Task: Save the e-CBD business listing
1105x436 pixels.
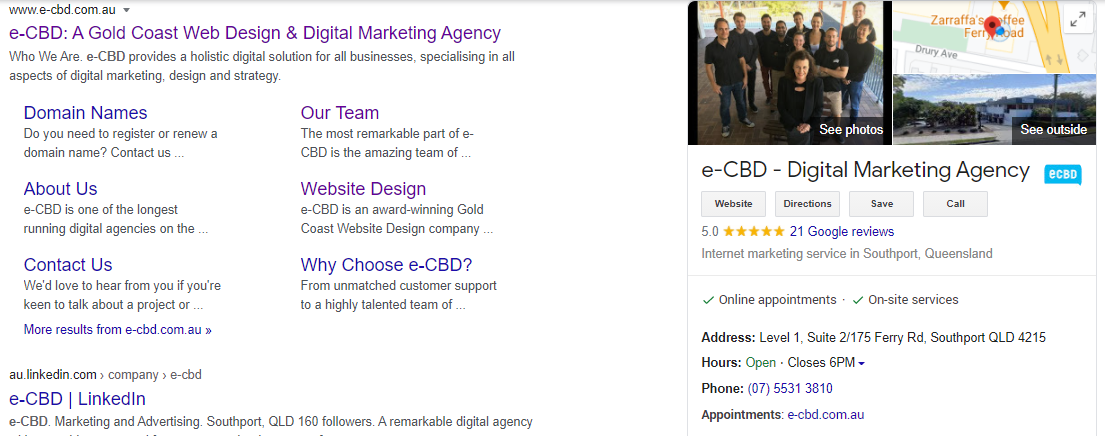Action: point(881,204)
